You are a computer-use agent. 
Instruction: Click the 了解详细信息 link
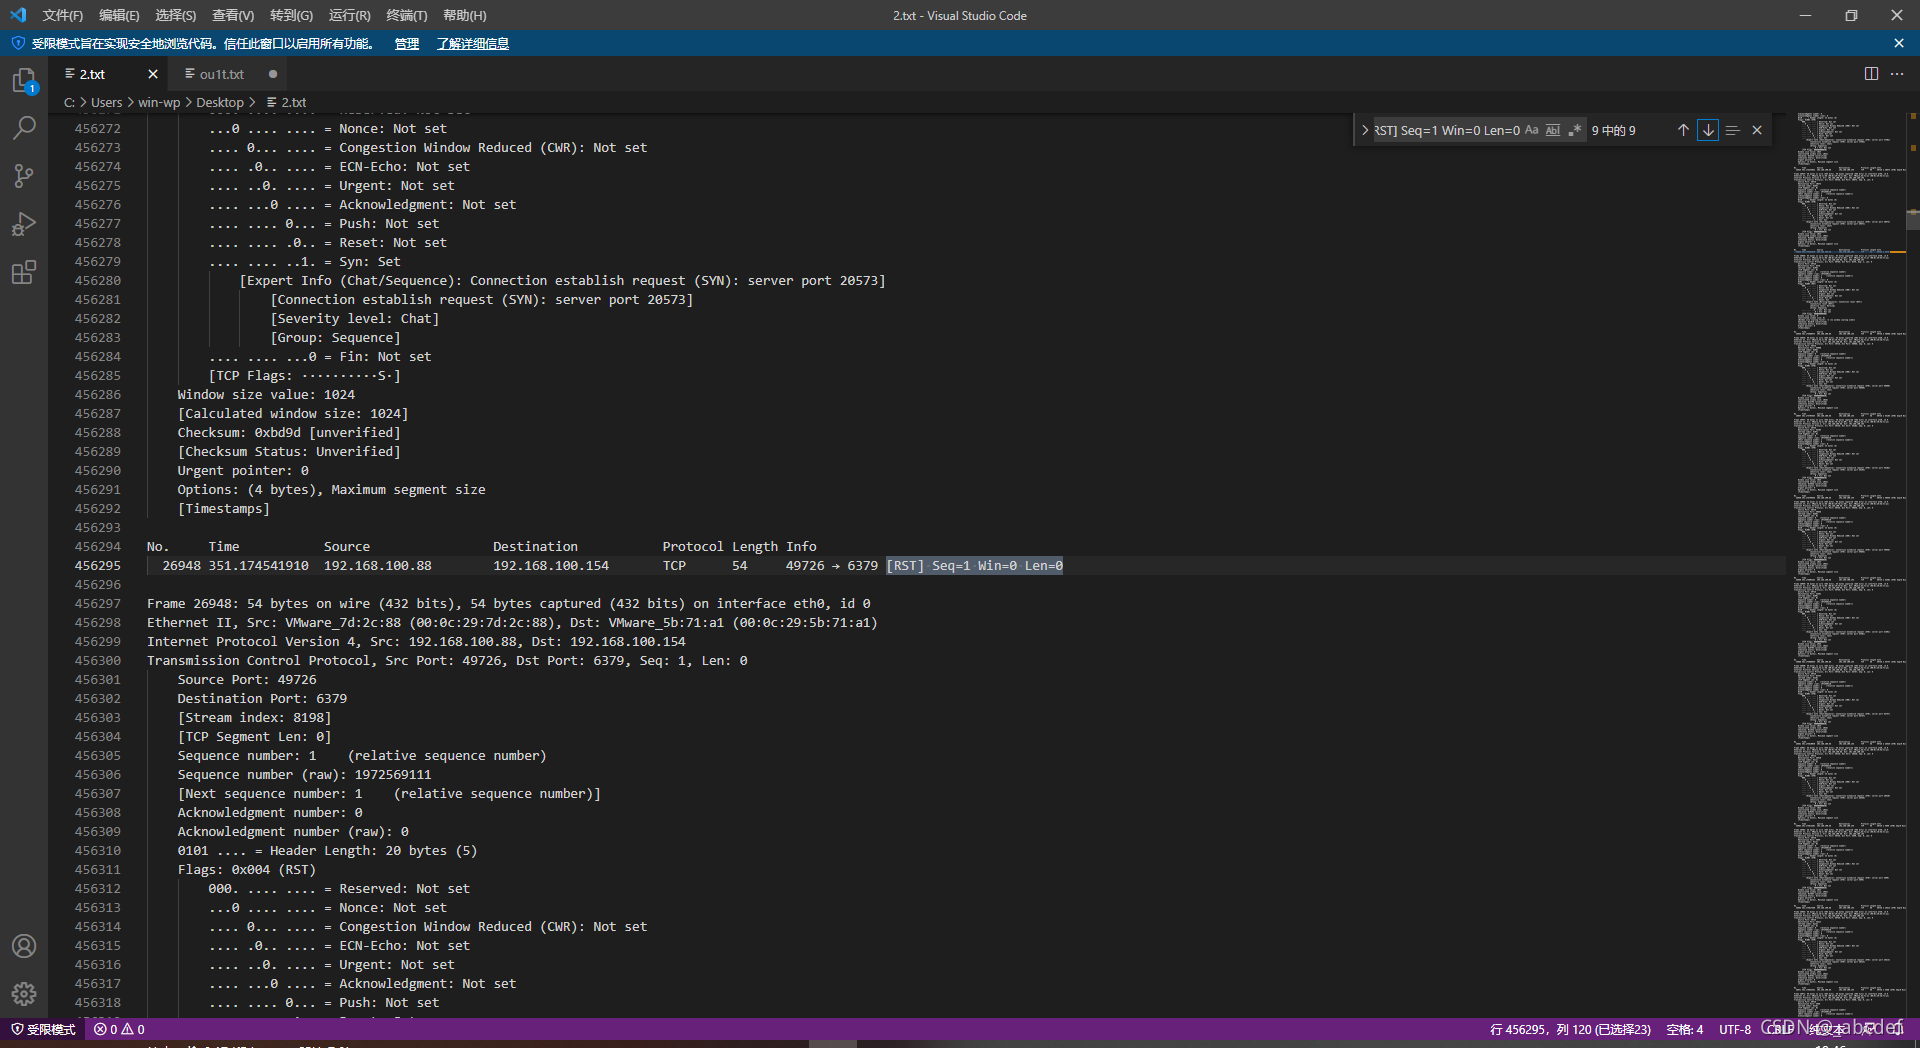(473, 43)
